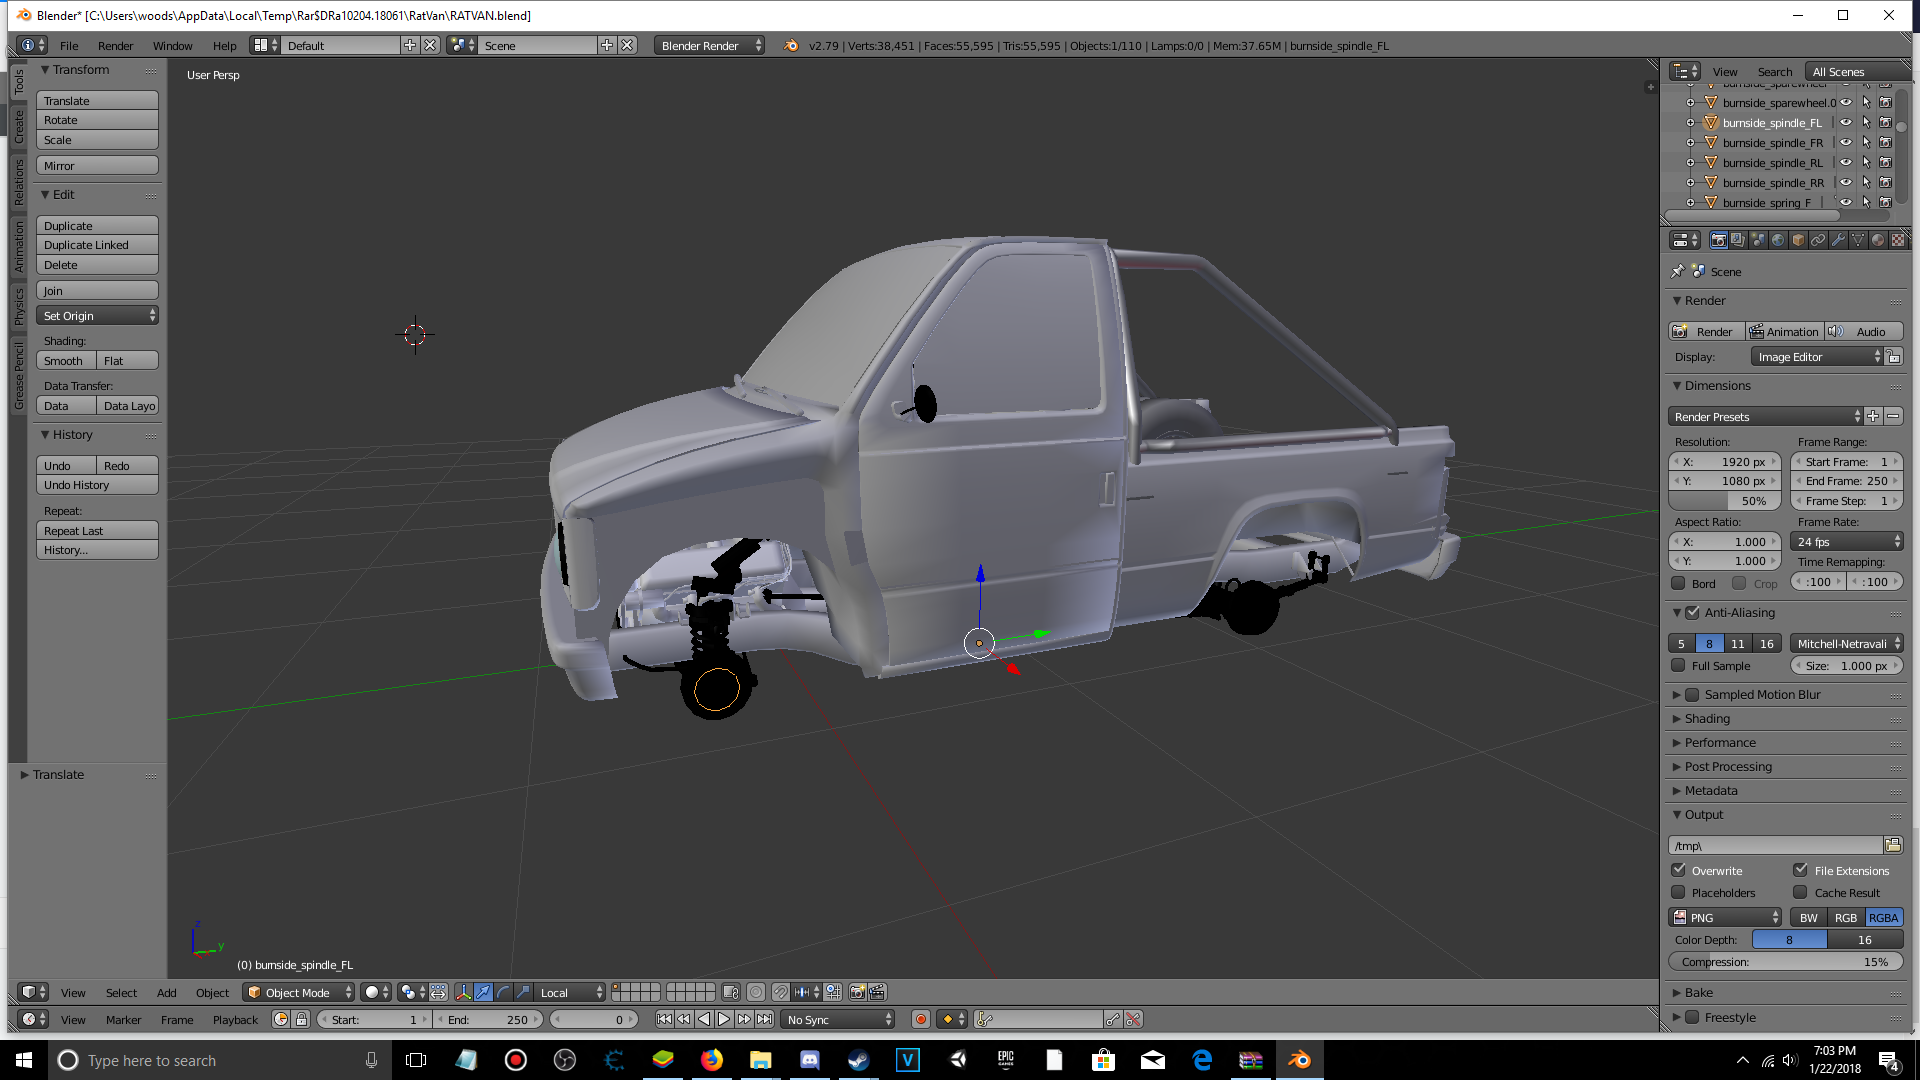
Task: Open the Render menu in top bar
Action: (115, 45)
